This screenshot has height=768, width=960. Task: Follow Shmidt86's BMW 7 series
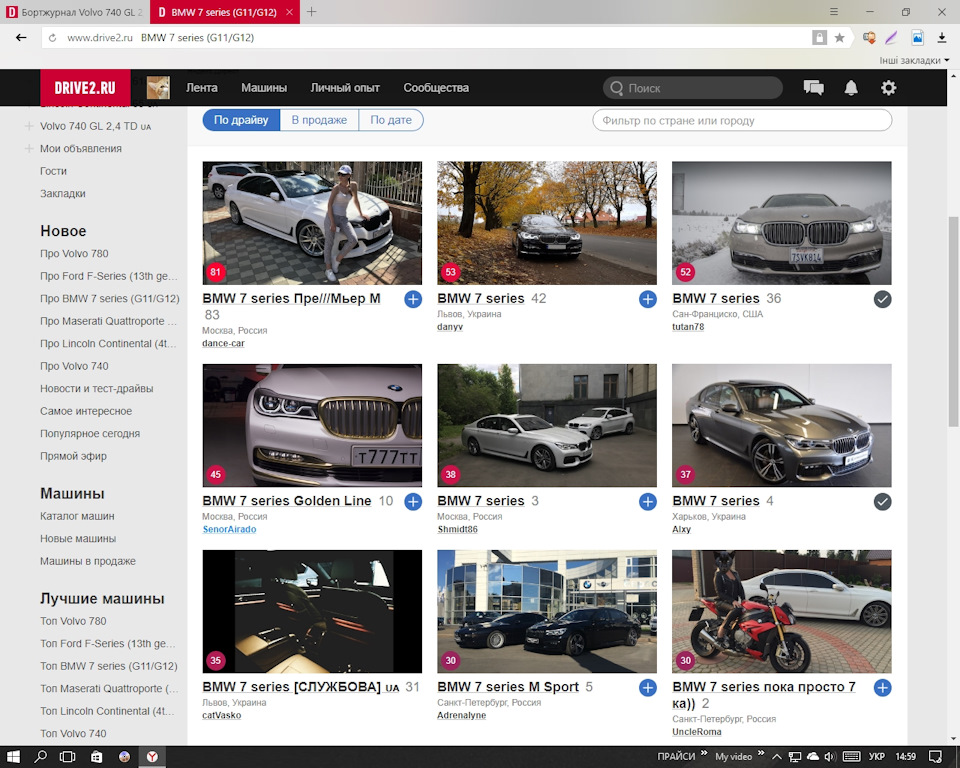[648, 502]
